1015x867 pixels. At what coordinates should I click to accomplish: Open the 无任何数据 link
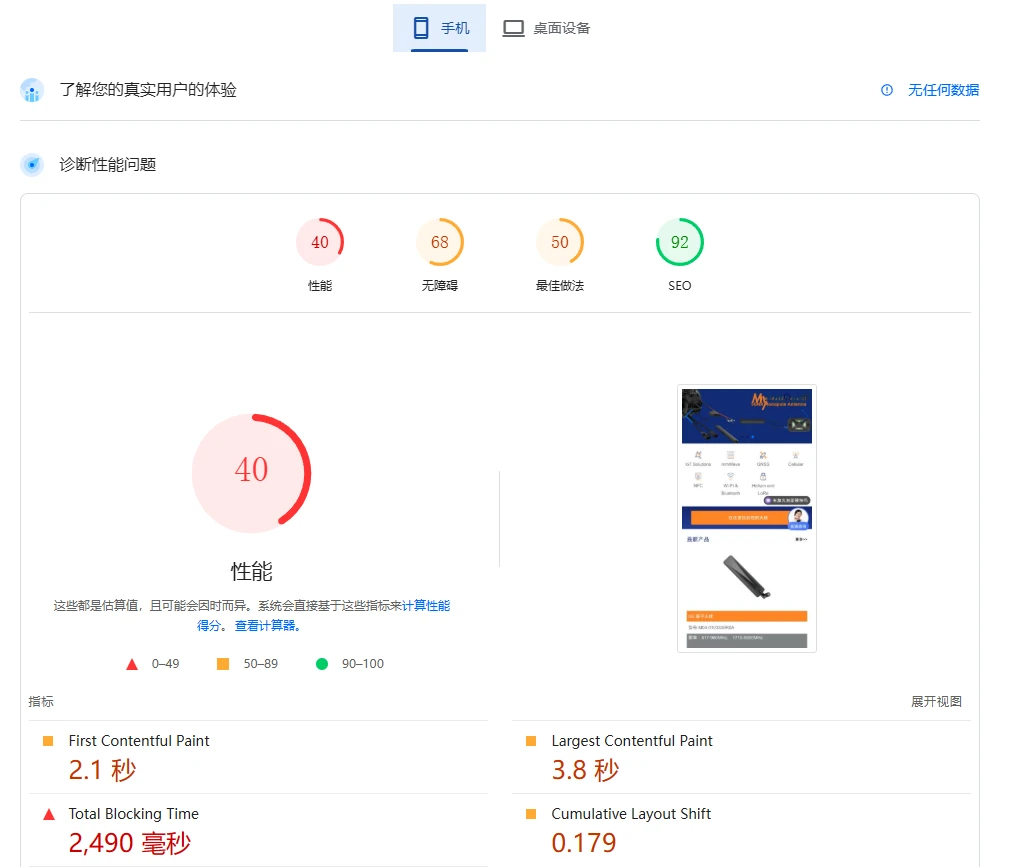point(943,90)
